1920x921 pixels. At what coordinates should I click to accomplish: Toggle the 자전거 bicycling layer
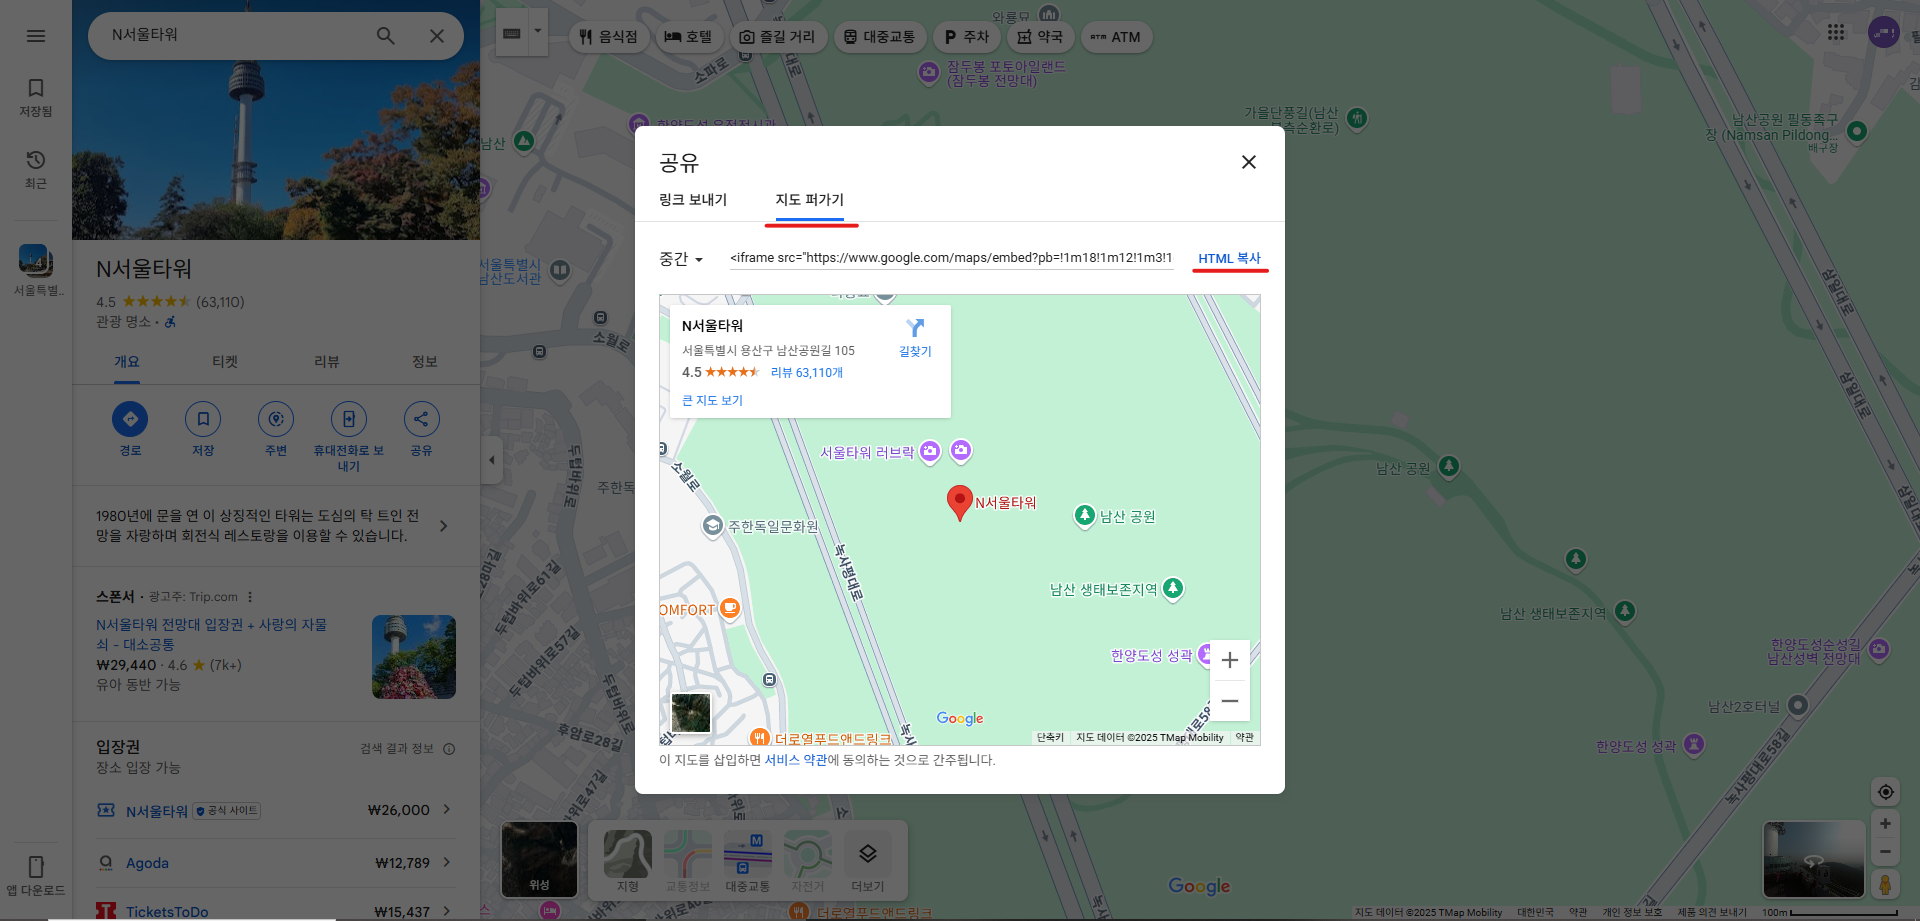coord(807,861)
